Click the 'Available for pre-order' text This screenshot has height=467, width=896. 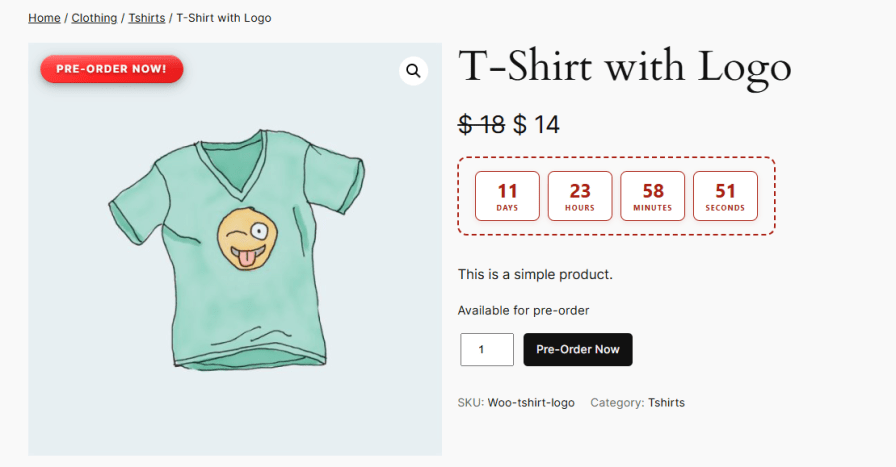click(523, 310)
